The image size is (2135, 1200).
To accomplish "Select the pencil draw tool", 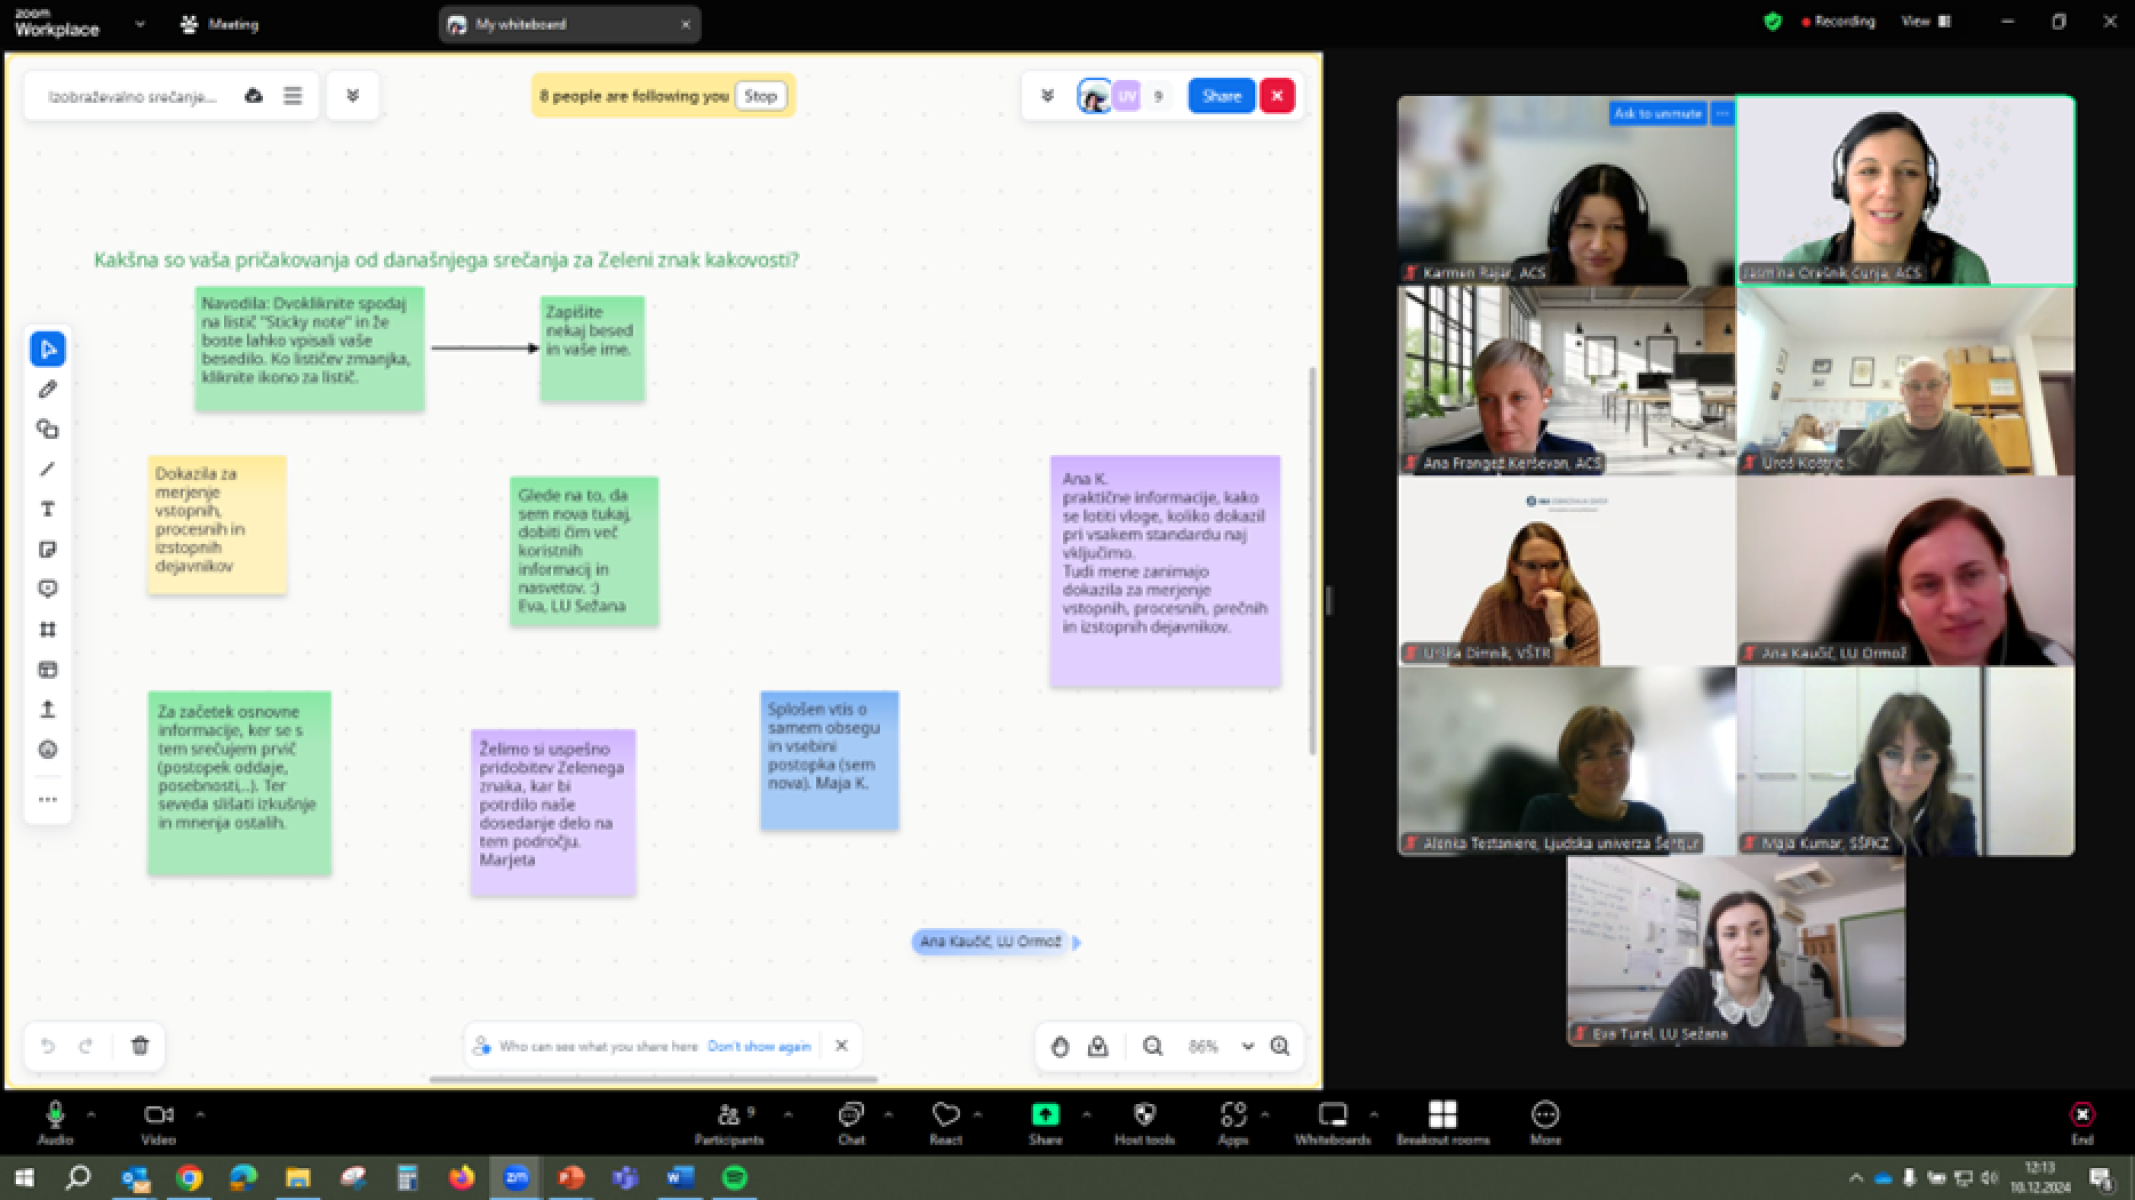I will click(47, 389).
